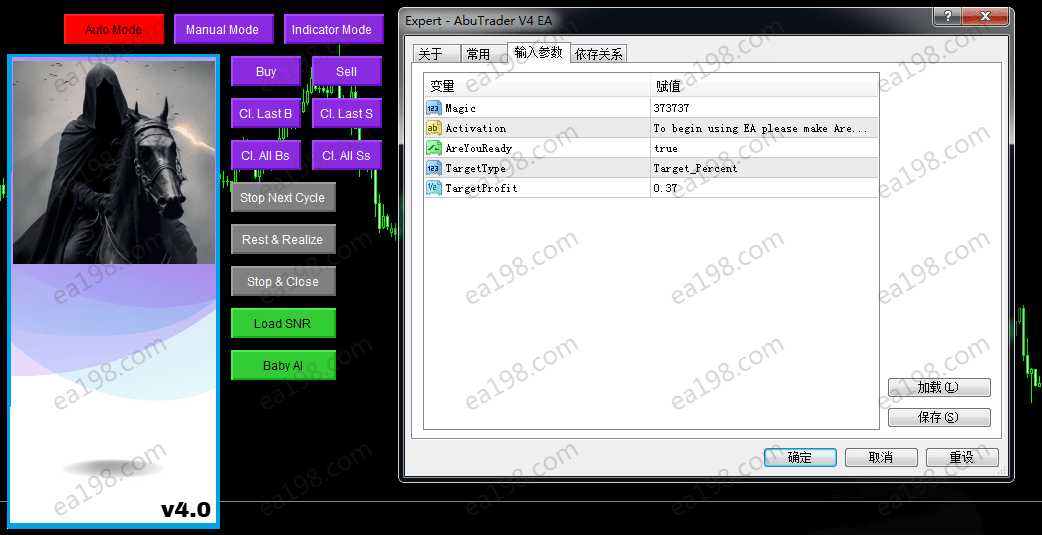The width and height of the screenshot is (1042, 535).
Task: Select the 依存关系 tab
Action: point(599,54)
